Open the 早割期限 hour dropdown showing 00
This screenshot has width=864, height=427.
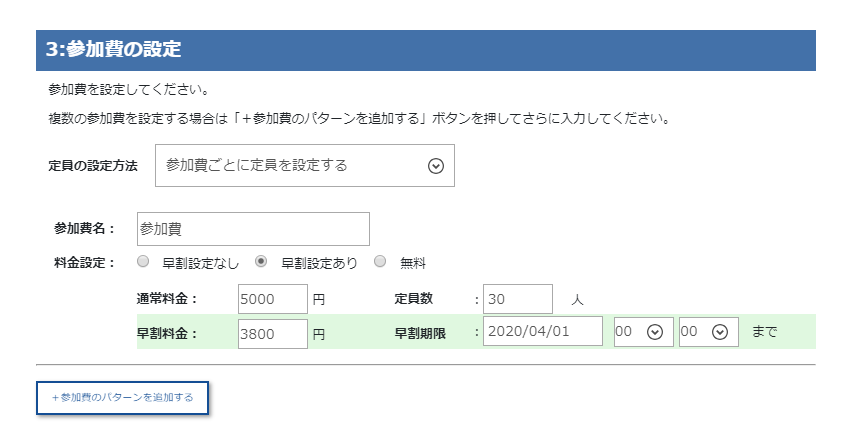[x=644, y=332]
